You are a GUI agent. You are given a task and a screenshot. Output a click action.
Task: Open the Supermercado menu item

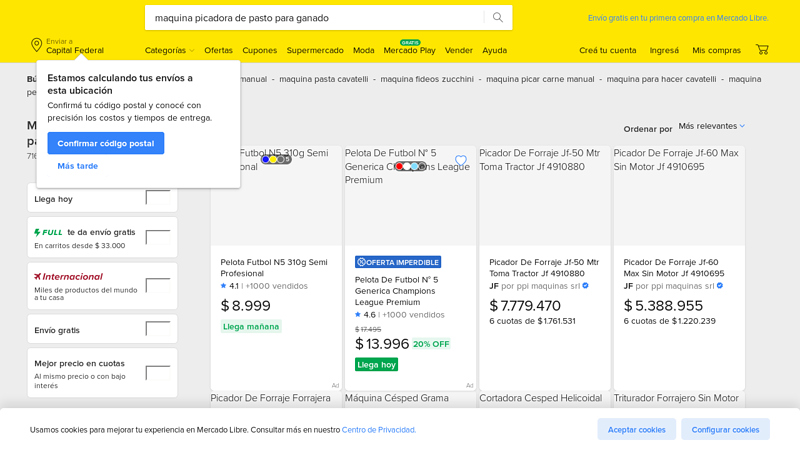314,50
